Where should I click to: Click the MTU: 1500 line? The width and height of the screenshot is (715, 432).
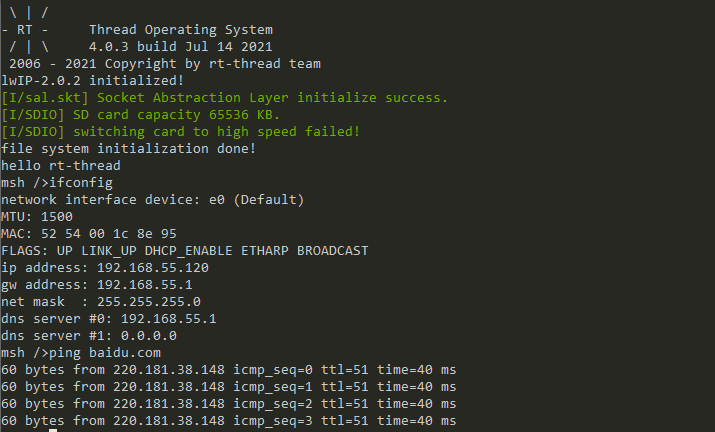click(37, 217)
